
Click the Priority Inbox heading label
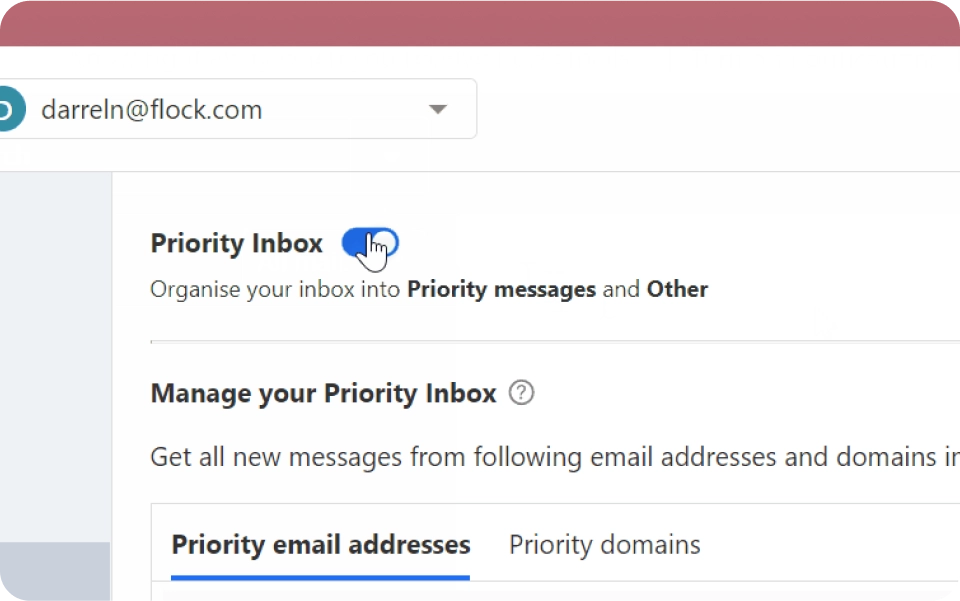(236, 244)
